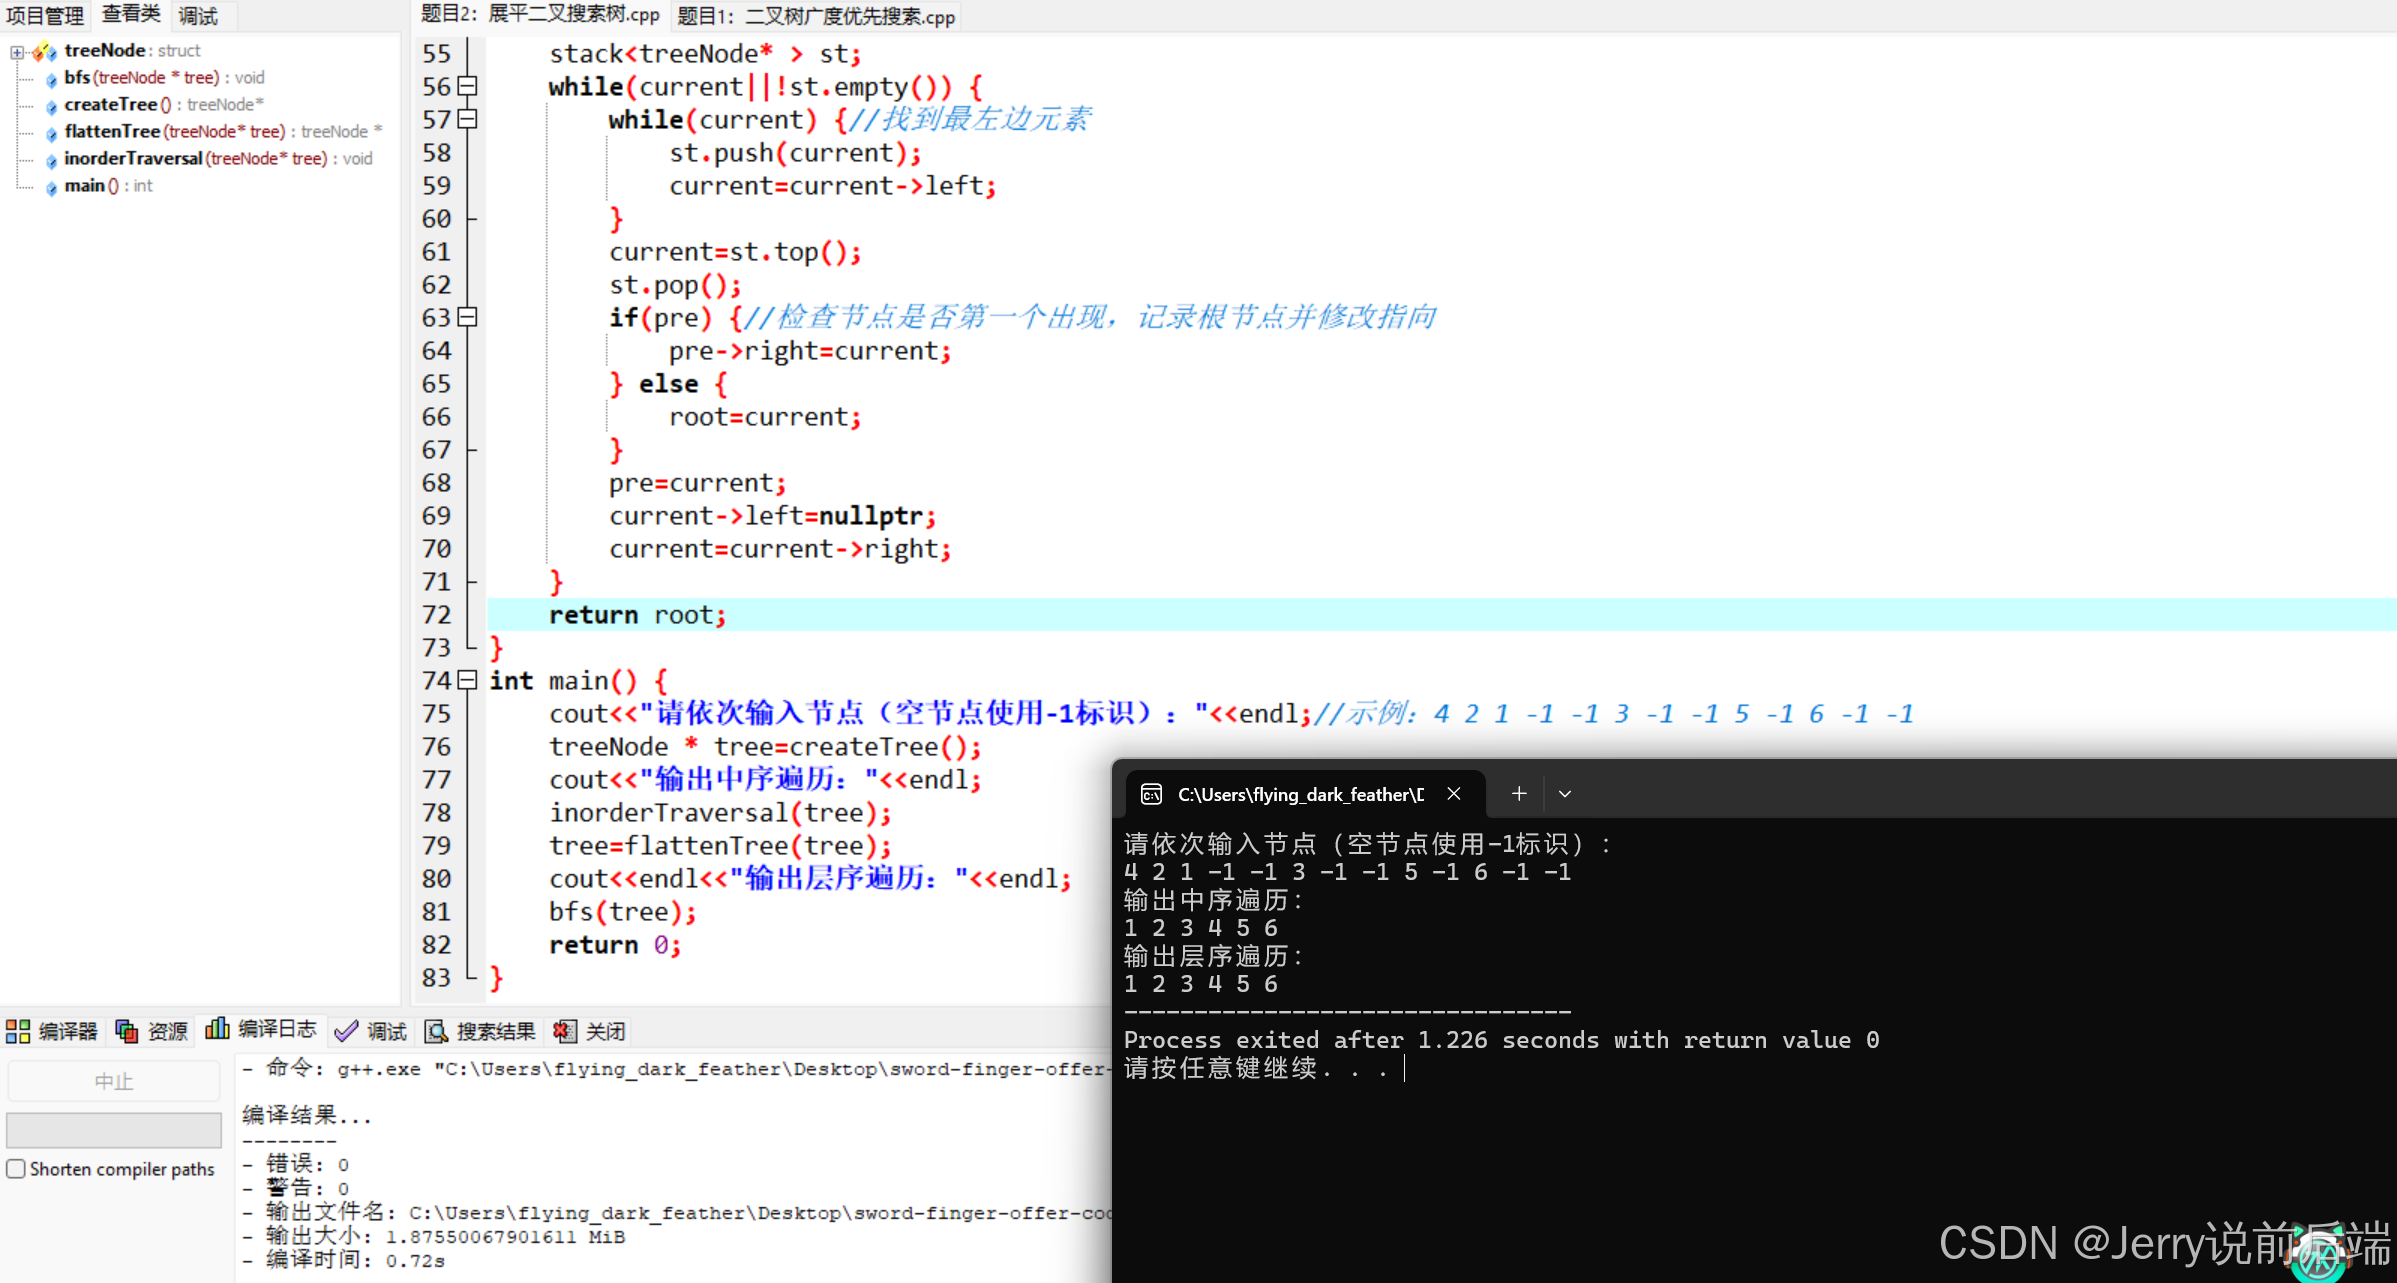This screenshot has height=1283, width=2397.
Task: Collapse the main function fold at line 74
Action: click(x=467, y=681)
